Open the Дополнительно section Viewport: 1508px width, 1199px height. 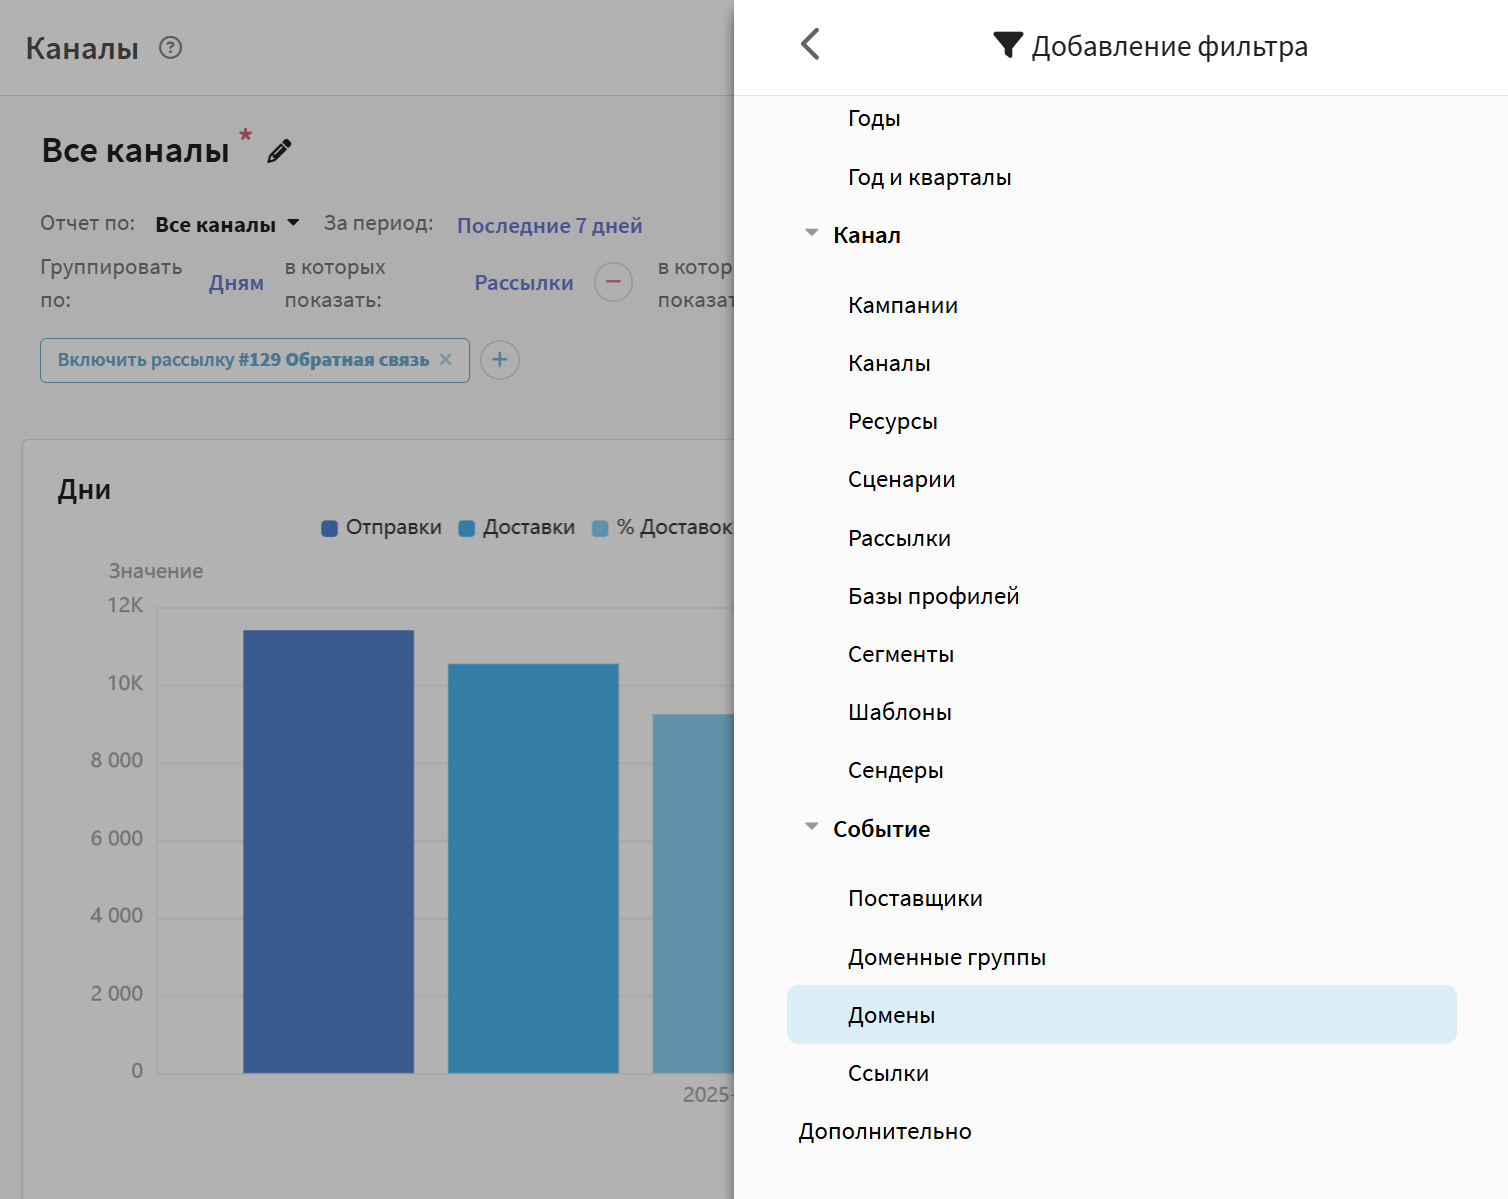884,1131
